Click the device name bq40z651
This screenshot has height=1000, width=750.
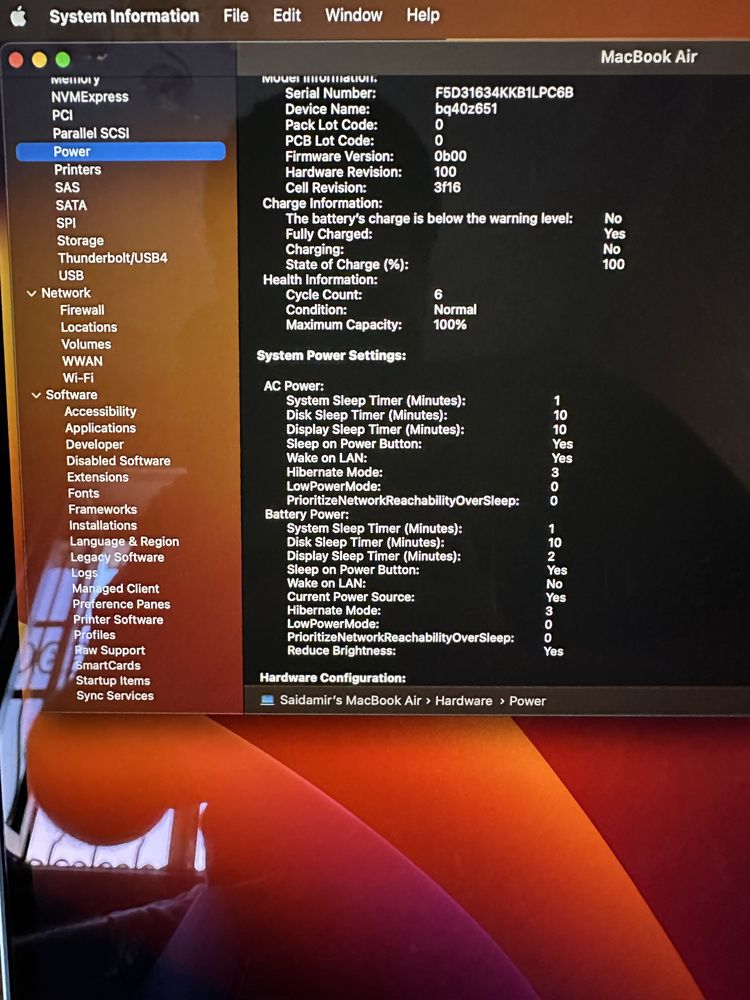coord(466,108)
